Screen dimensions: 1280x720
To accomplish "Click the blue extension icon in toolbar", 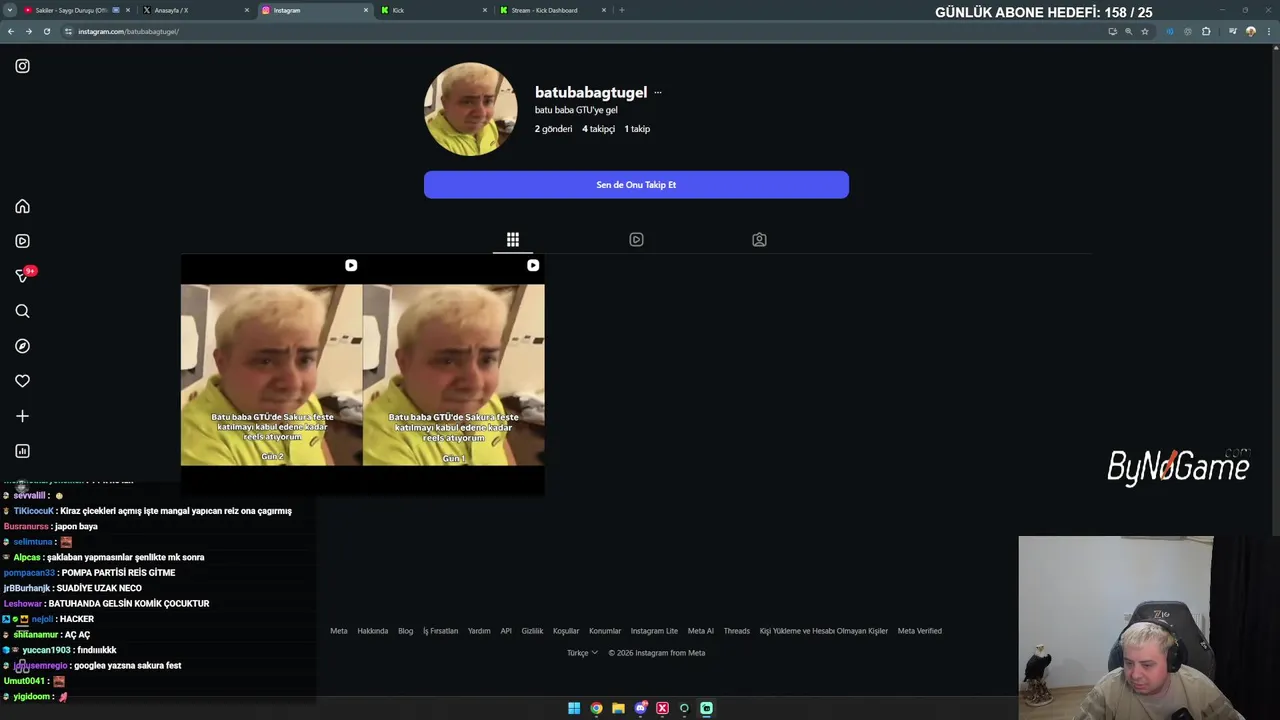I will [1170, 31].
